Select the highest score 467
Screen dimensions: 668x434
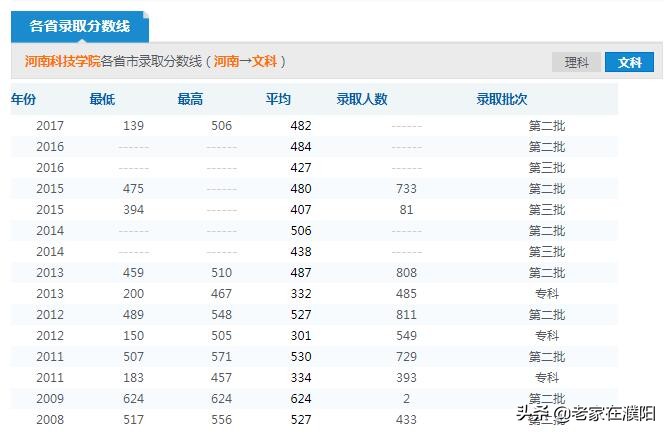[222, 293]
